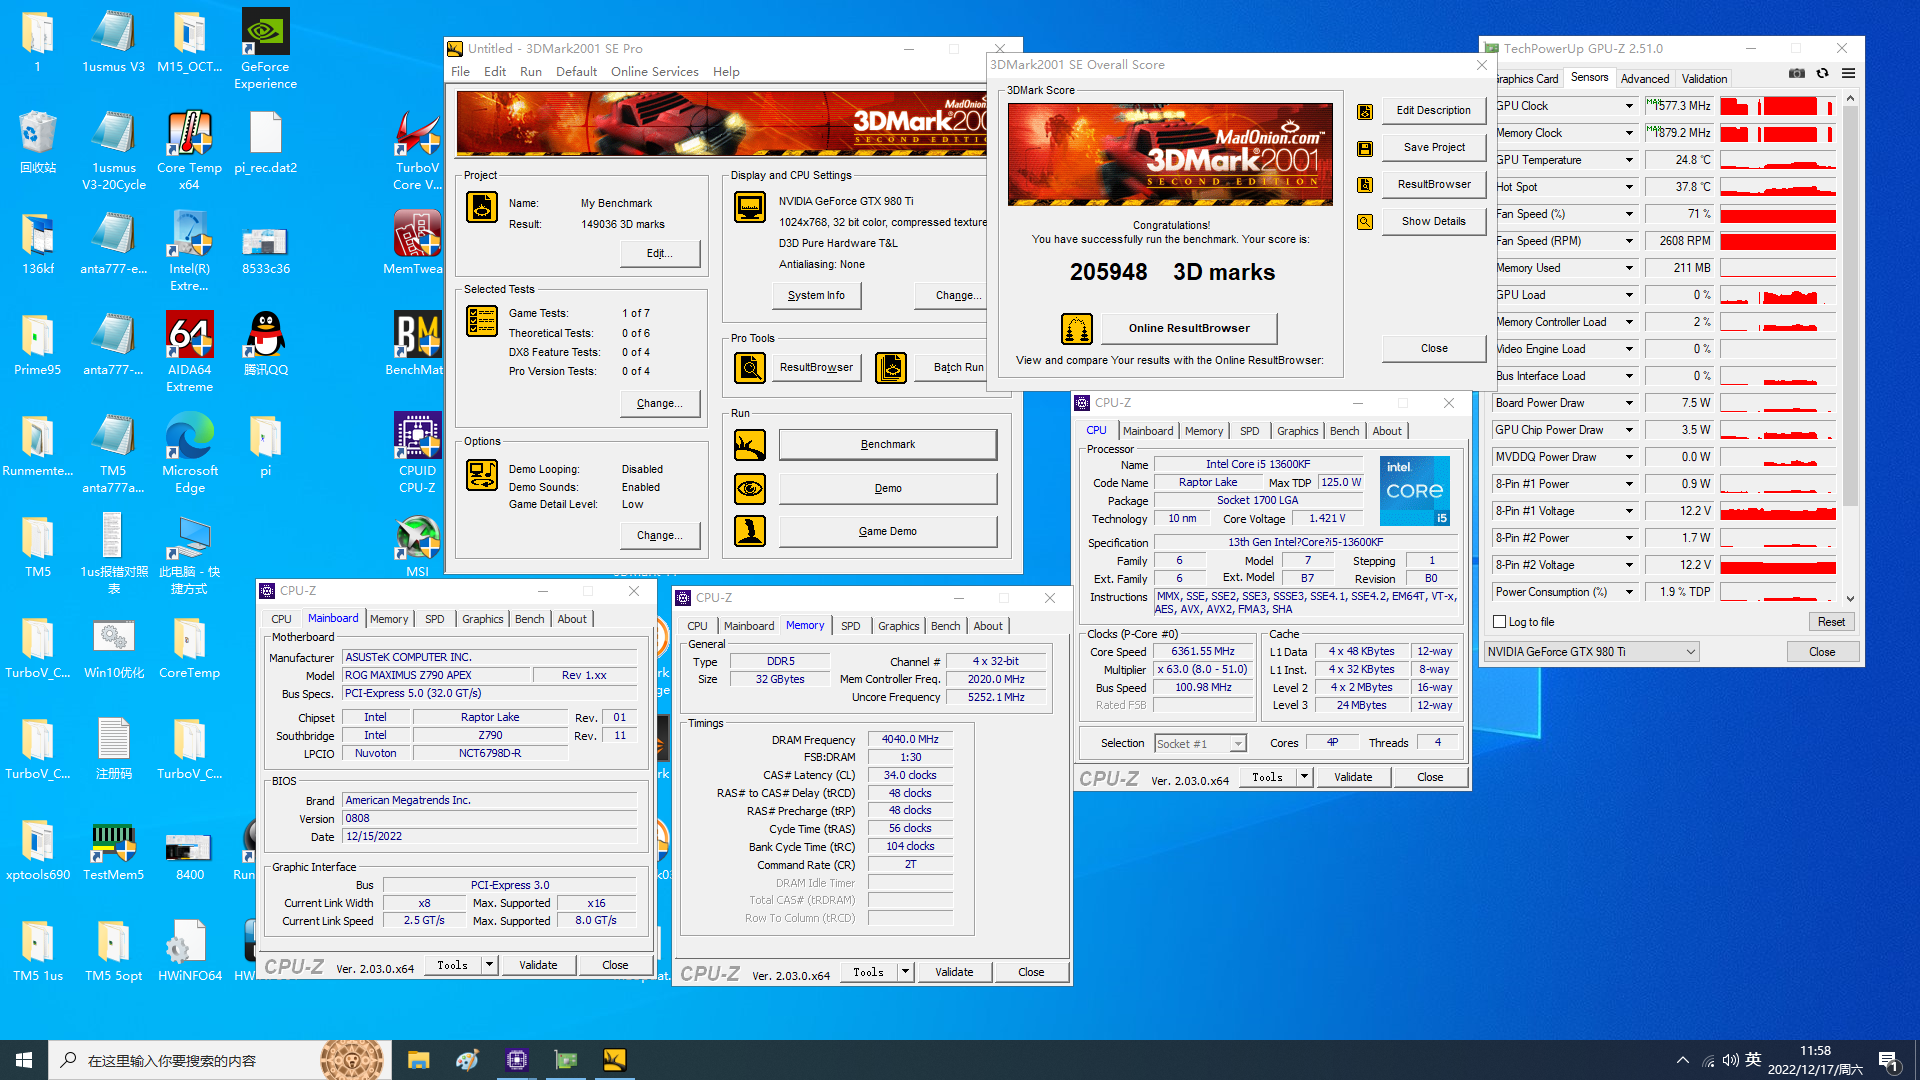Open HWiNFO64 desktop icon
This screenshot has height=1080, width=1920.
point(189,949)
